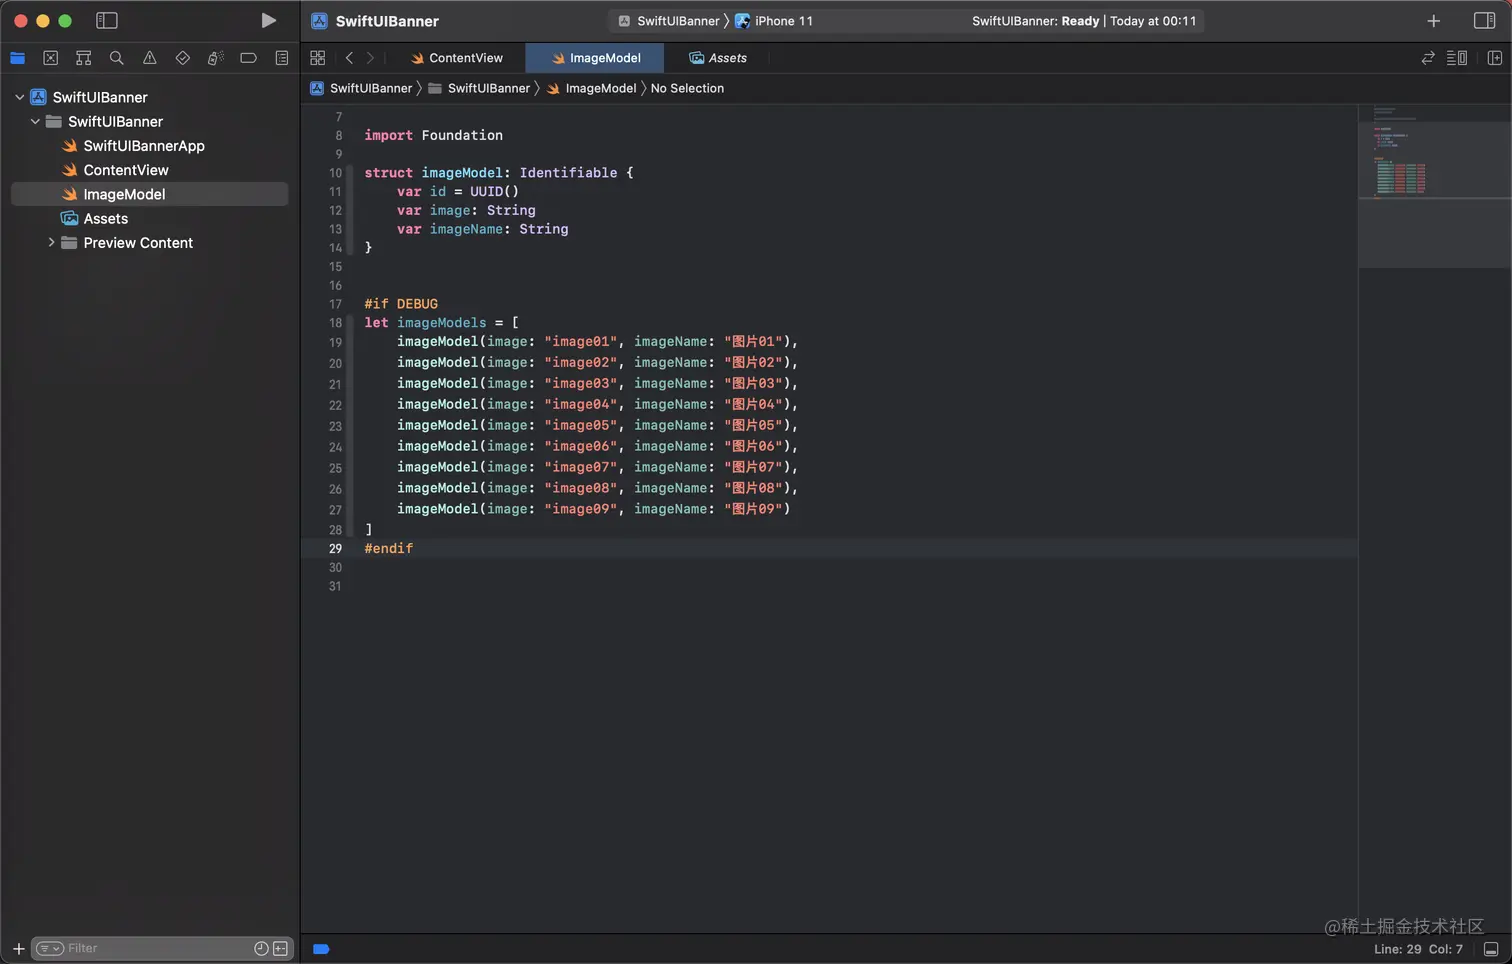The height and width of the screenshot is (964, 1512).
Task: Select SwiftUIBannerApp file in navigator
Action: [144, 146]
